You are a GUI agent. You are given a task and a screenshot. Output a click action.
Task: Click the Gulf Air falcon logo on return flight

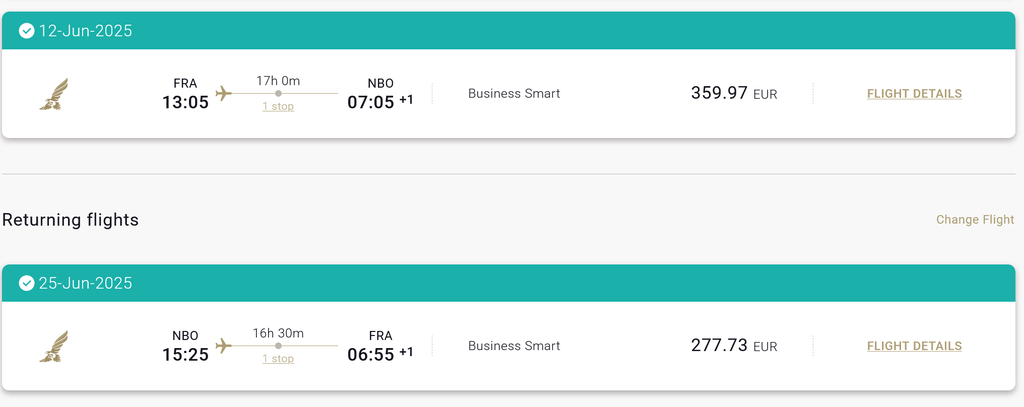point(54,346)
